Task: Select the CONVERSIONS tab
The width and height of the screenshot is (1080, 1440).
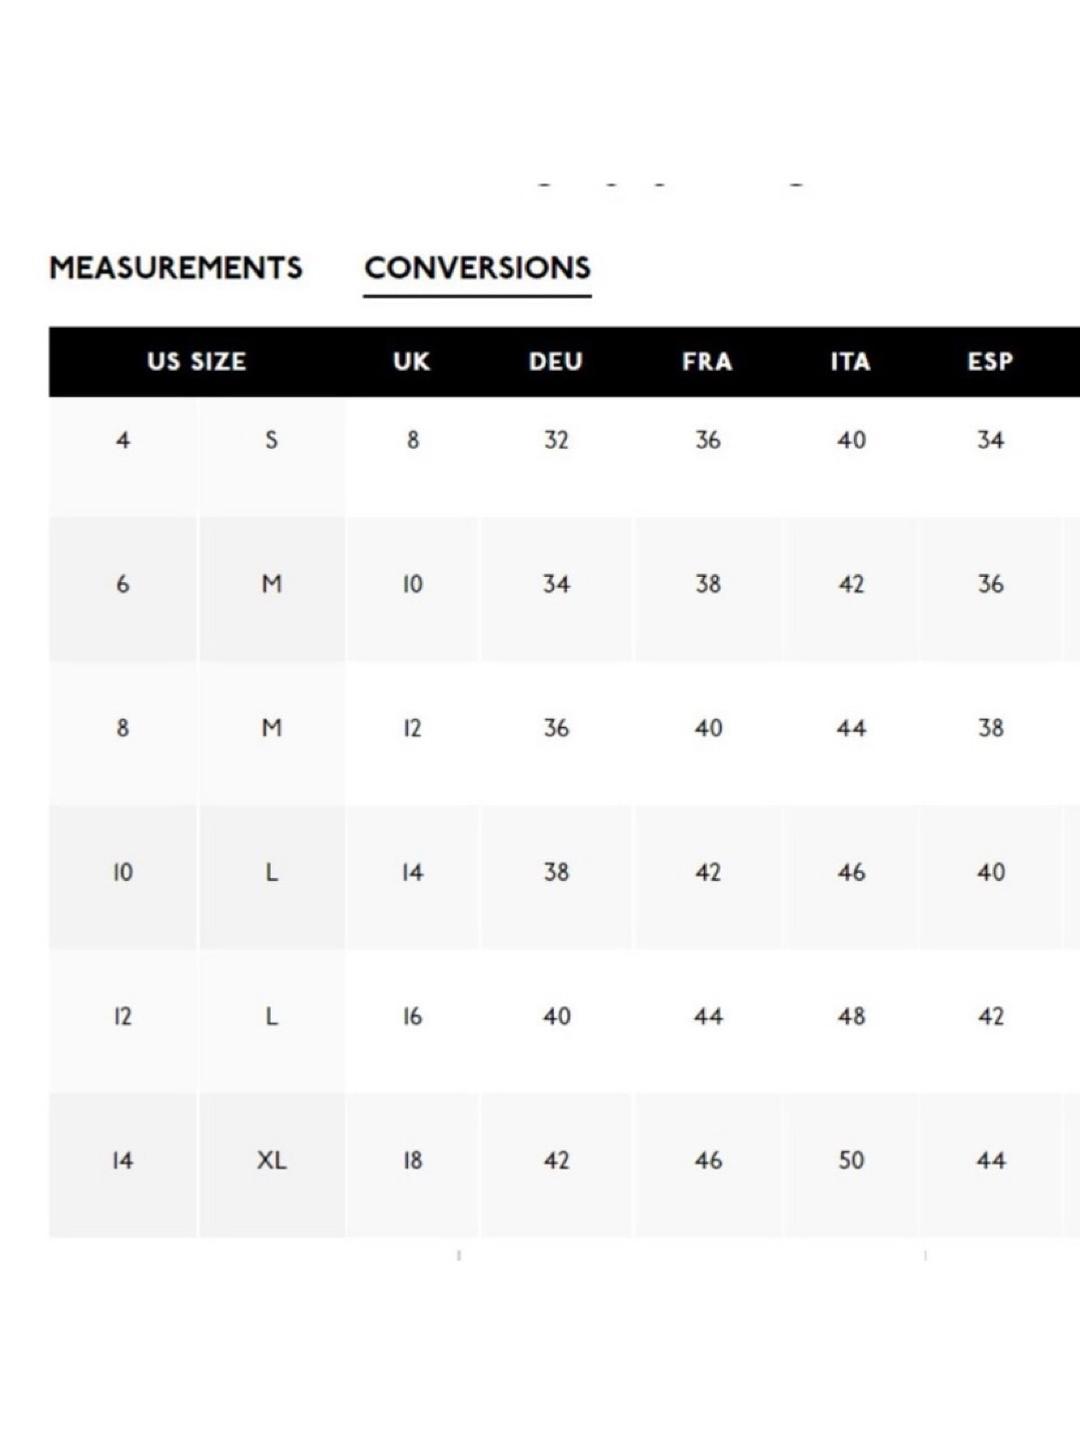Action: (x=477, y=268)
